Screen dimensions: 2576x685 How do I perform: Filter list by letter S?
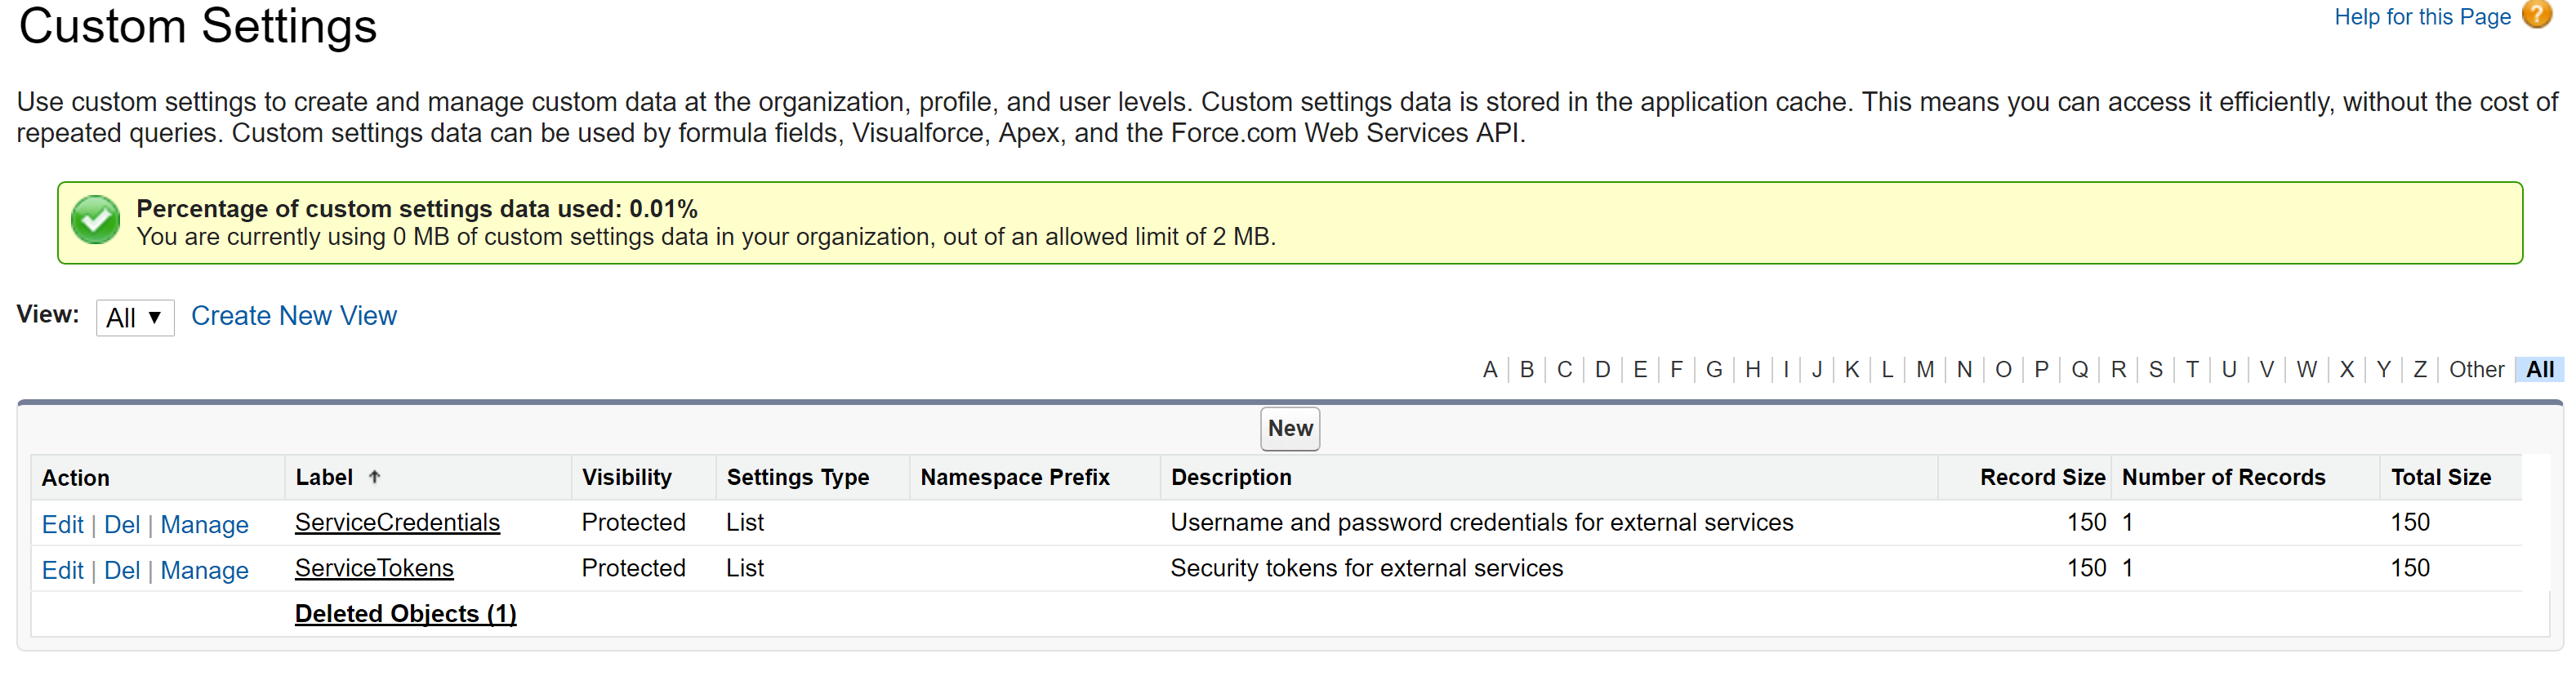tap(2155, 370)
